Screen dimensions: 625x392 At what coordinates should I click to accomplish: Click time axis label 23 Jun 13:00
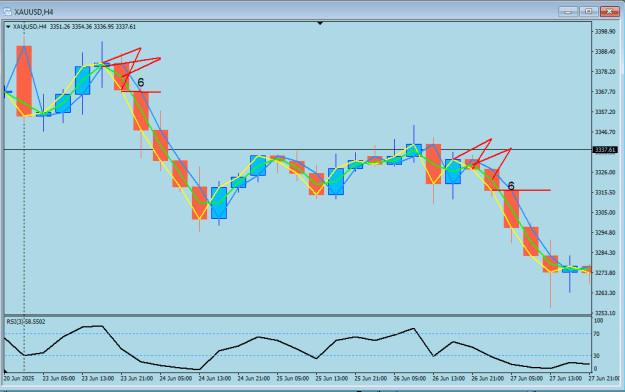pos(98,378)
